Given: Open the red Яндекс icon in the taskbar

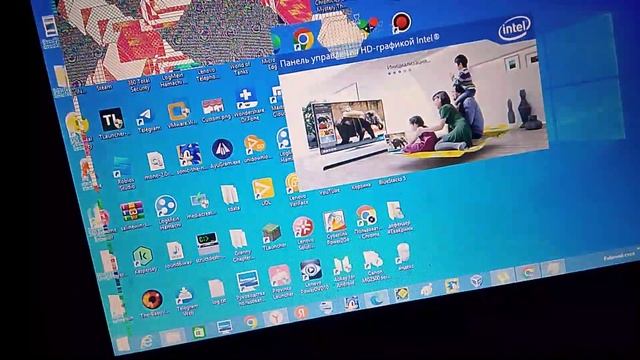Looking at the screenshot, I should [x=301, y=313].
